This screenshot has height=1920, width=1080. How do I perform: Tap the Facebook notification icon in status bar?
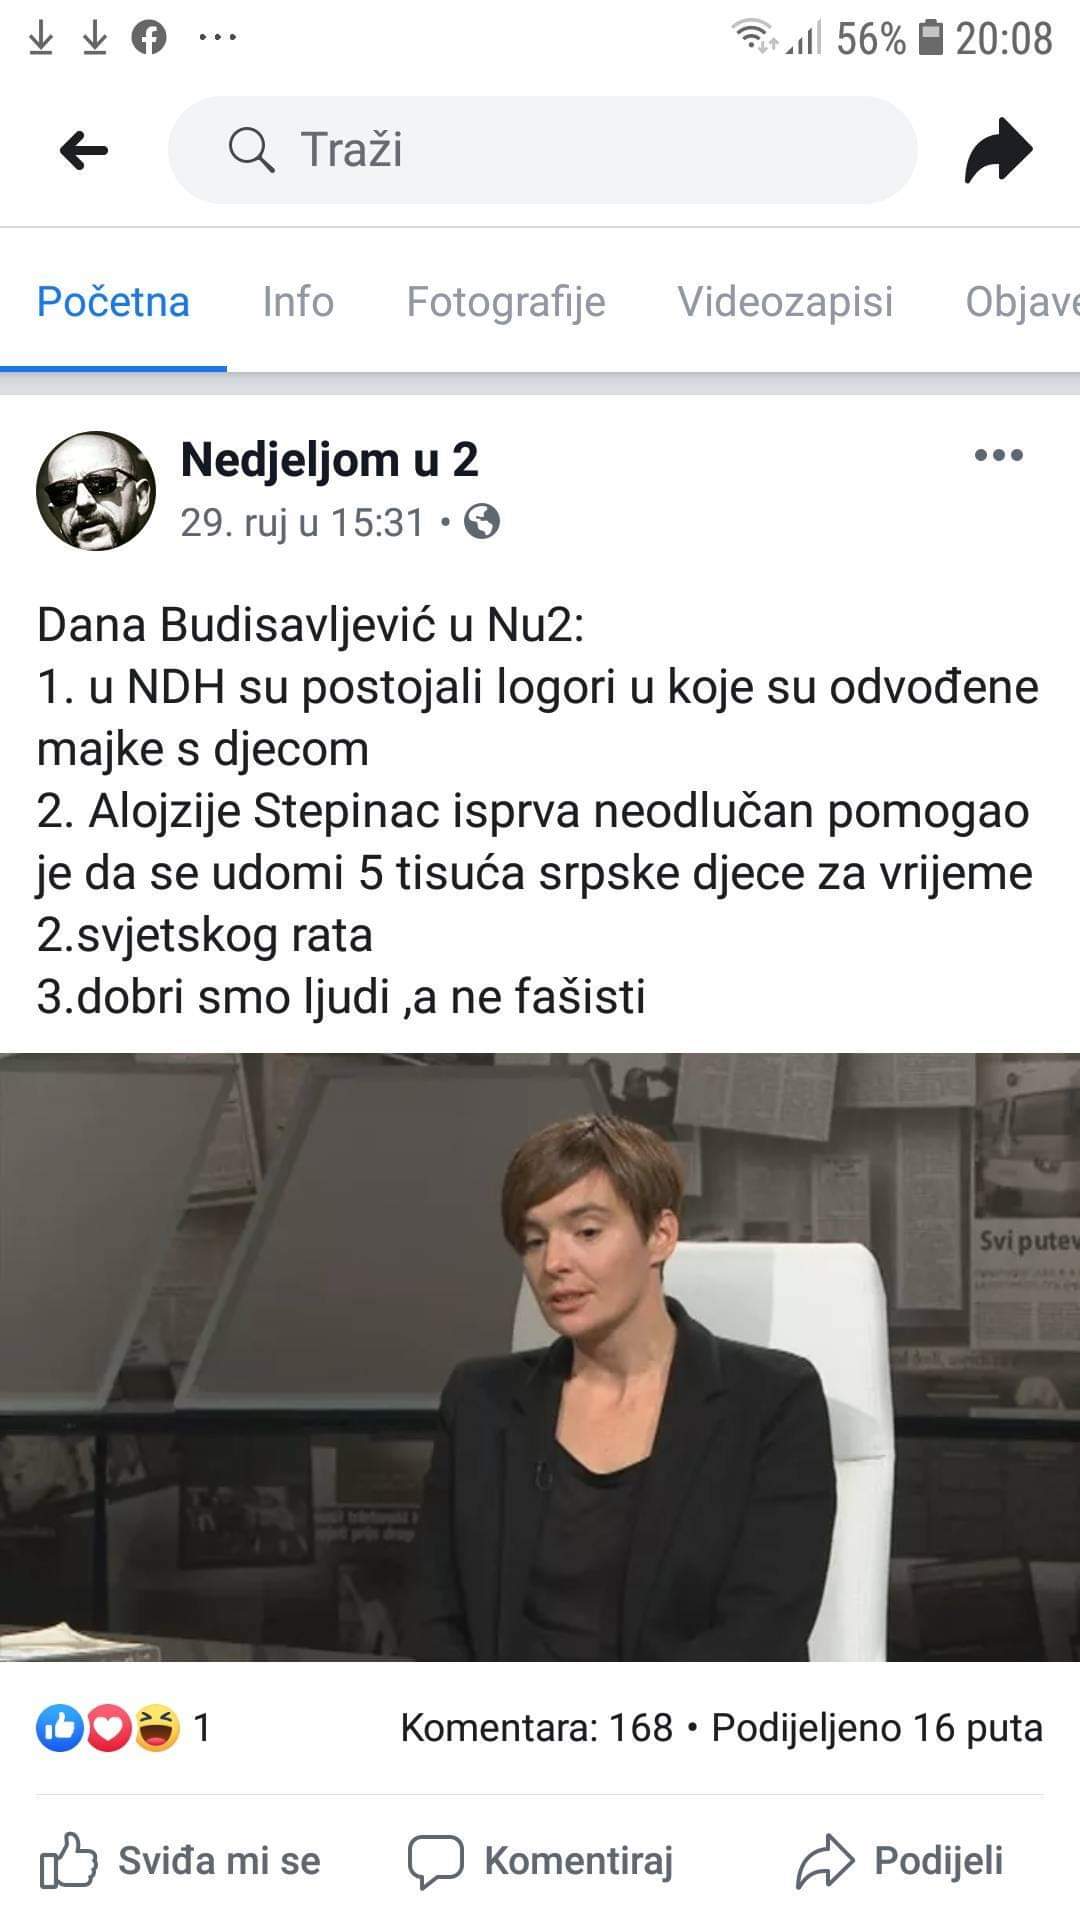[x=149, y=39]
